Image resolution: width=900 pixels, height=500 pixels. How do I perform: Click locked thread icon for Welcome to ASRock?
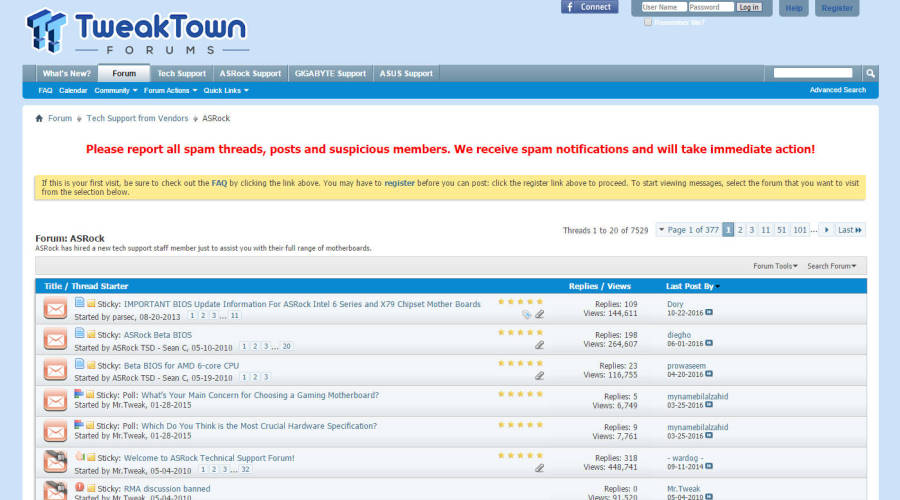click(x=55, y=462)
